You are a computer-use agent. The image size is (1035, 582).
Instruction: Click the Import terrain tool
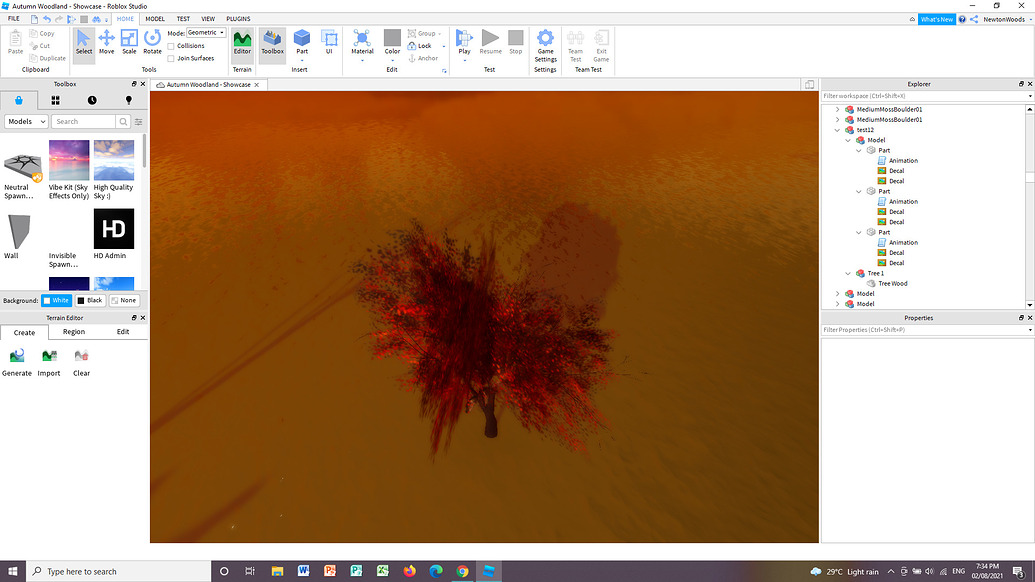pyautogui.click(x=49, y=362)
